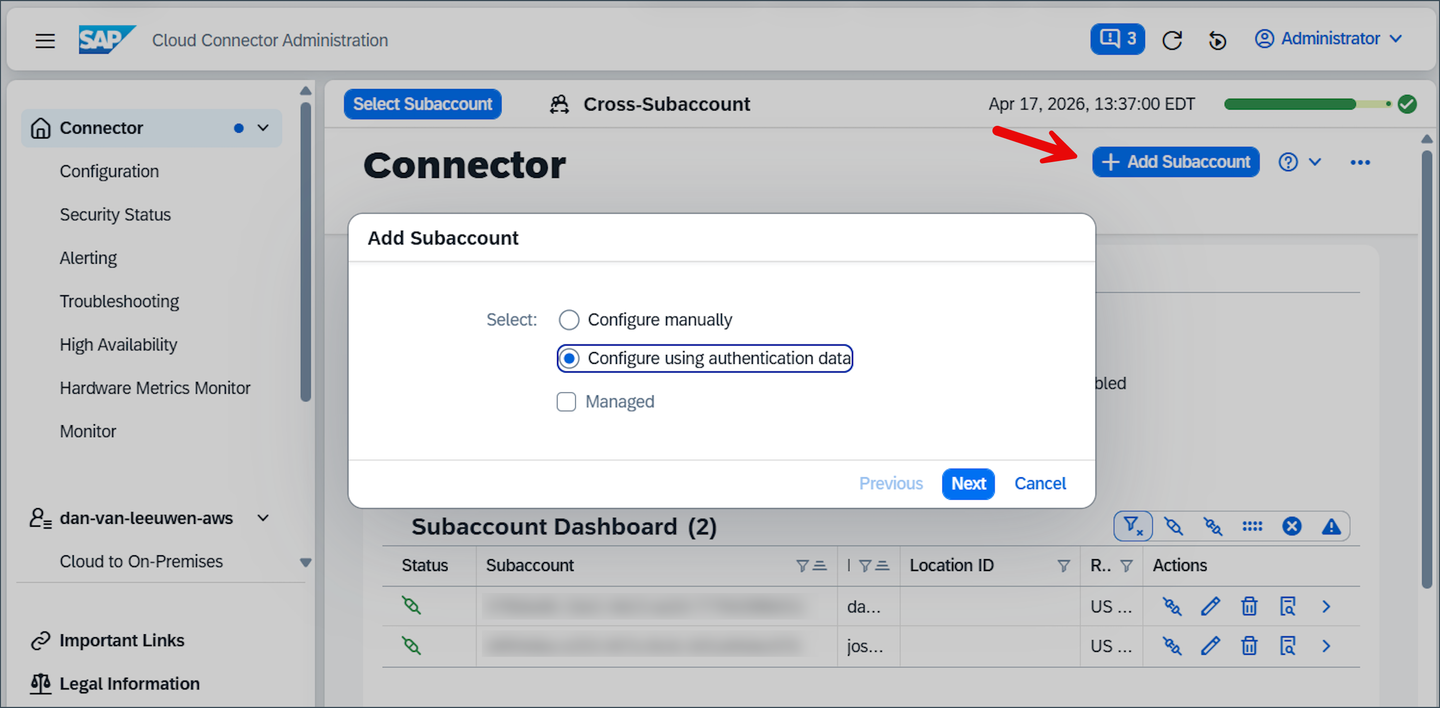The width and height of the screenshot is (1440, 708).
Task: Expand the jos... row chevron
Action: pos(1326,646)
